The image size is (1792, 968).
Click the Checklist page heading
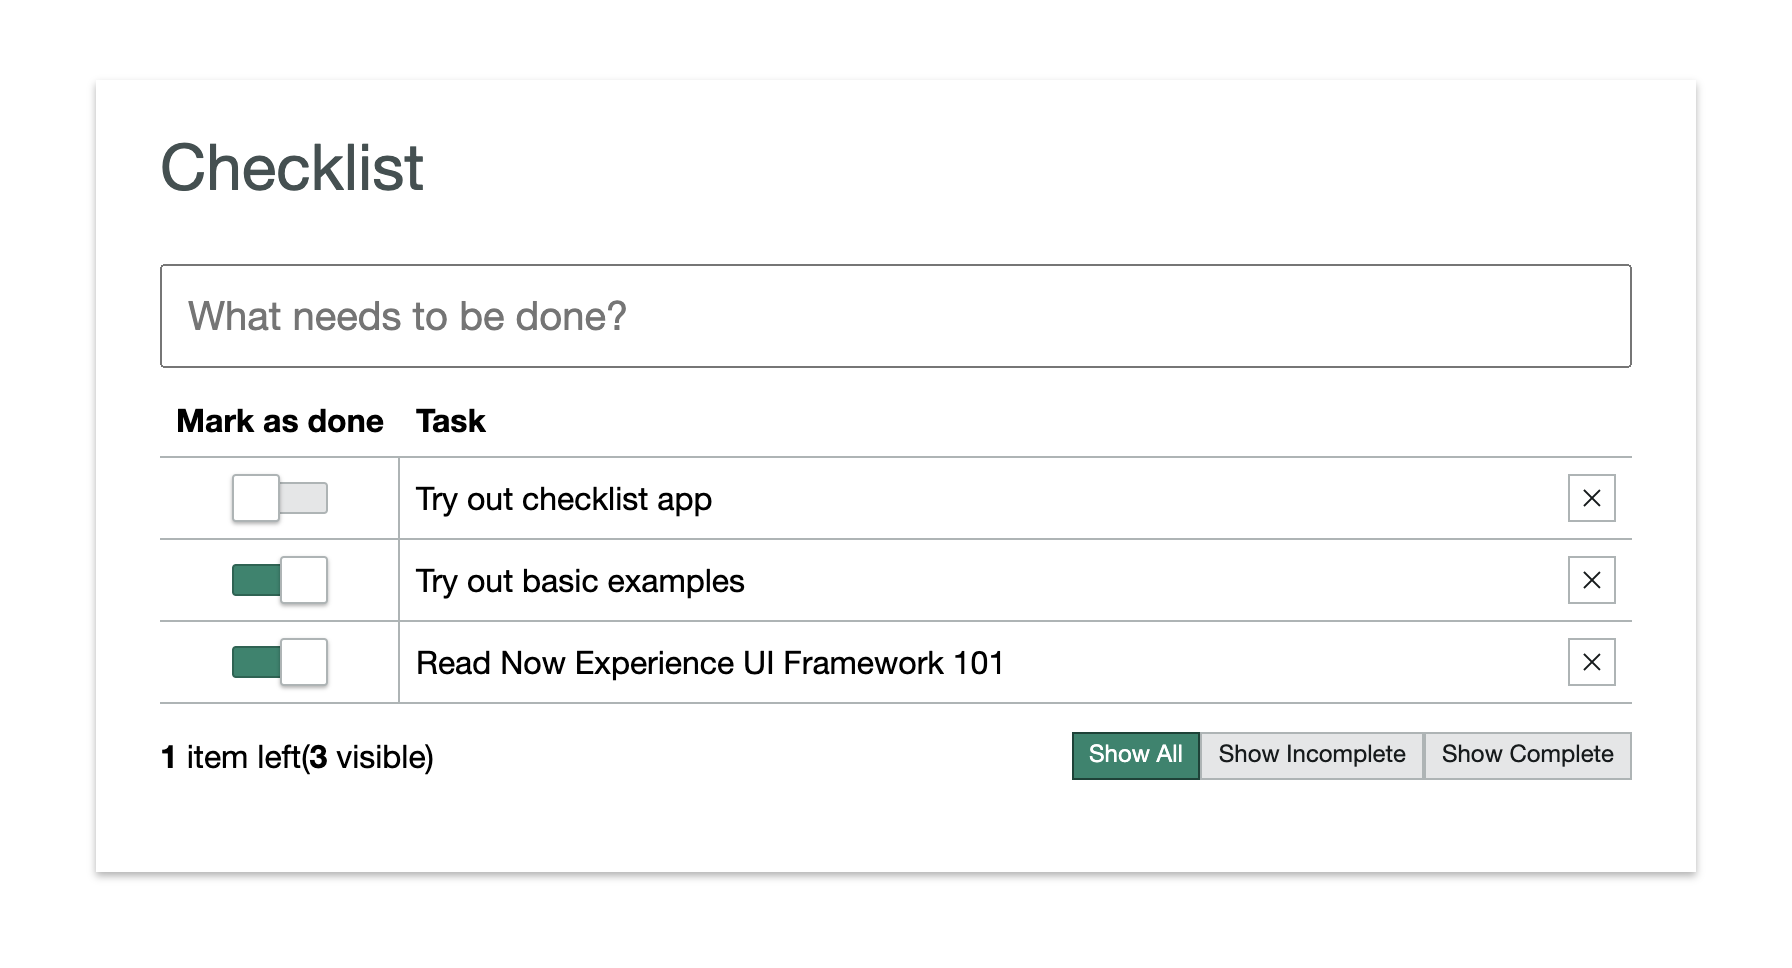(292, 167)
